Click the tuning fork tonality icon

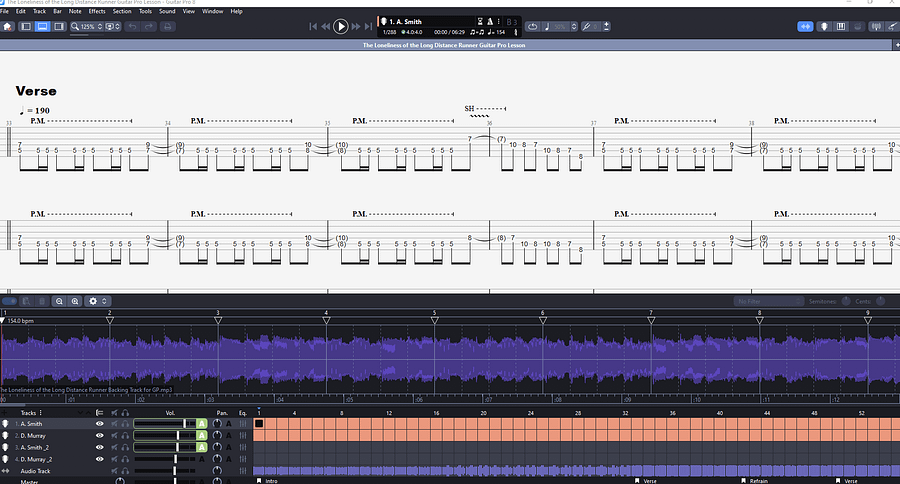tap(586, 26)
